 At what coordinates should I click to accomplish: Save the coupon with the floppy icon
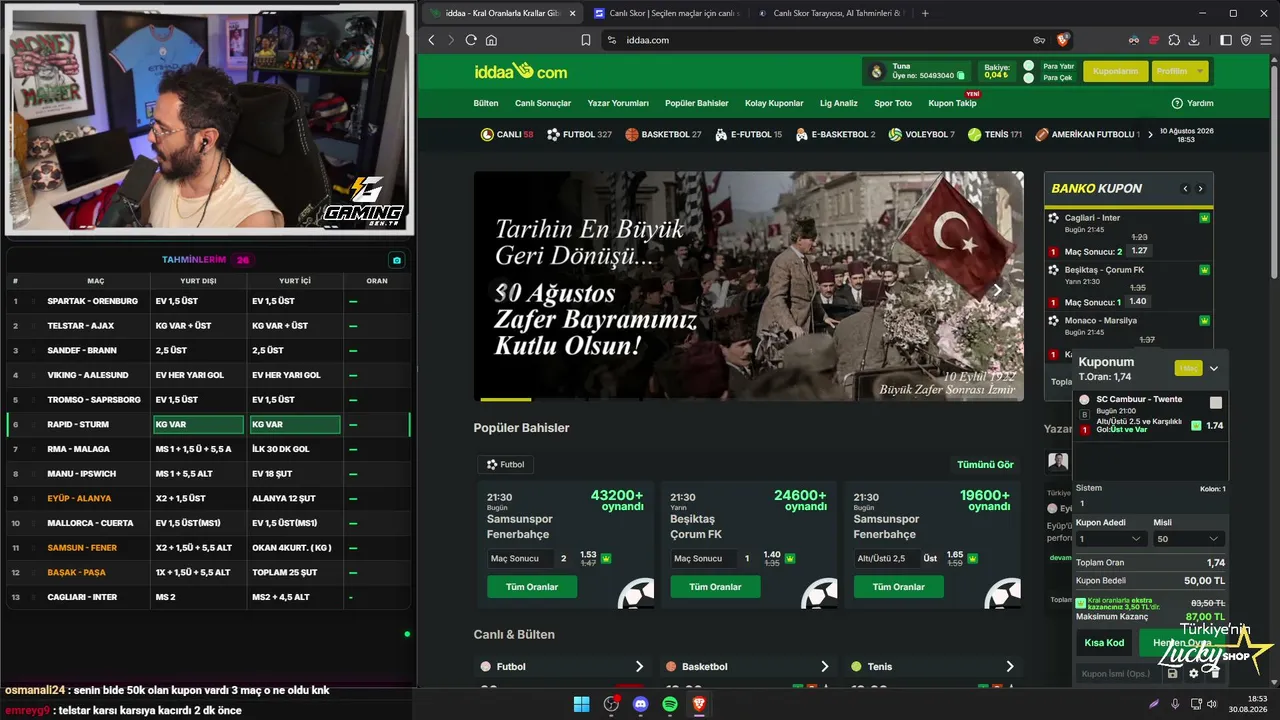[1173, 674]
